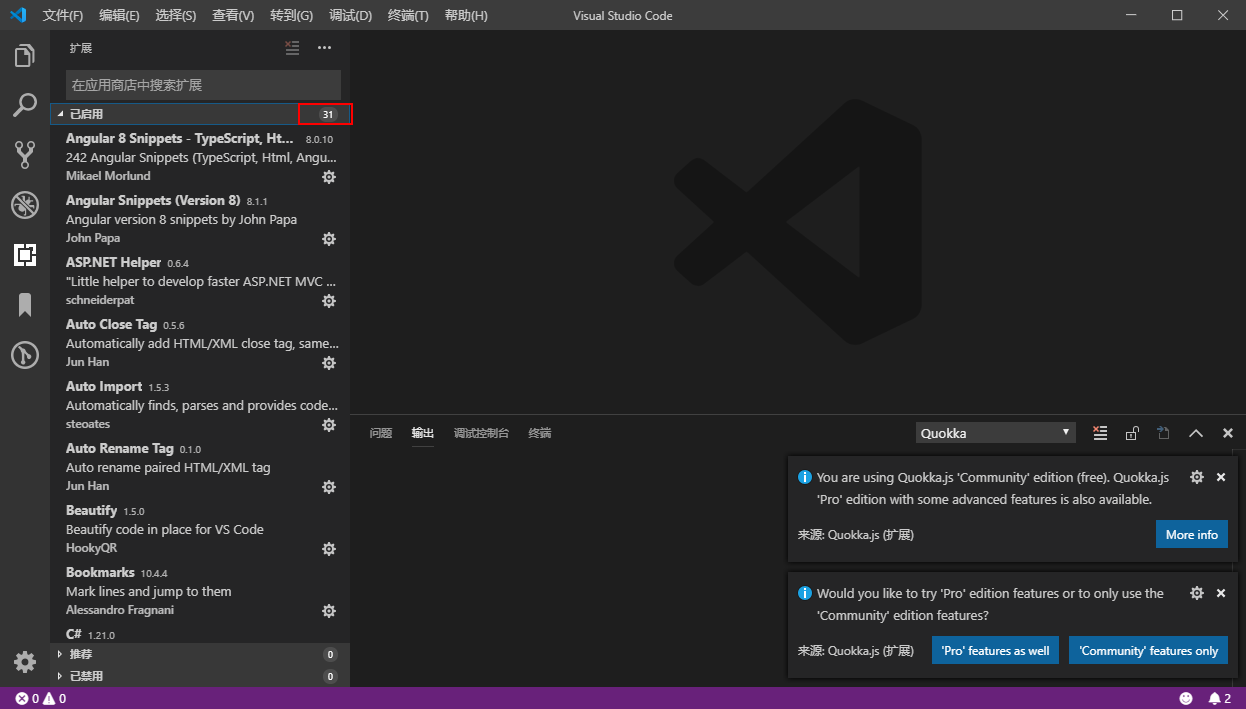Open the Explorer view in activity bar
Viewport: 1246px width, 709px height.
pyautogui.click(x=25, y=56)
